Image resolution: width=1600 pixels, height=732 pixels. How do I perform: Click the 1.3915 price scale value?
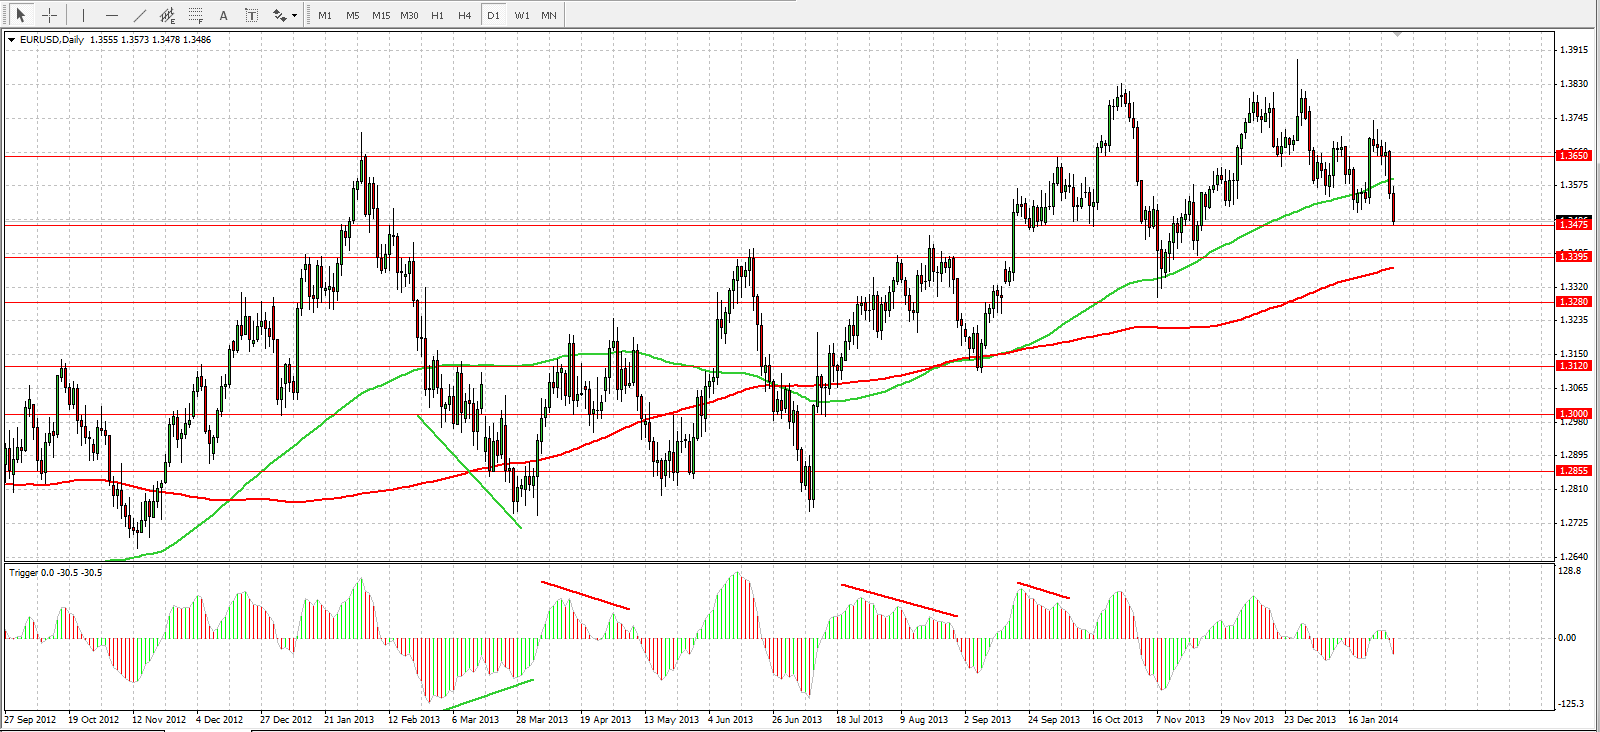(1574, 50)
